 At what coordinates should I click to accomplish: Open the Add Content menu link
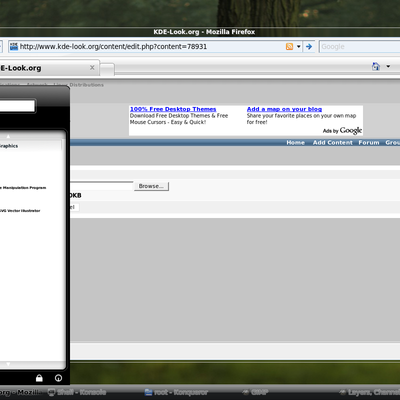[332, 143]
